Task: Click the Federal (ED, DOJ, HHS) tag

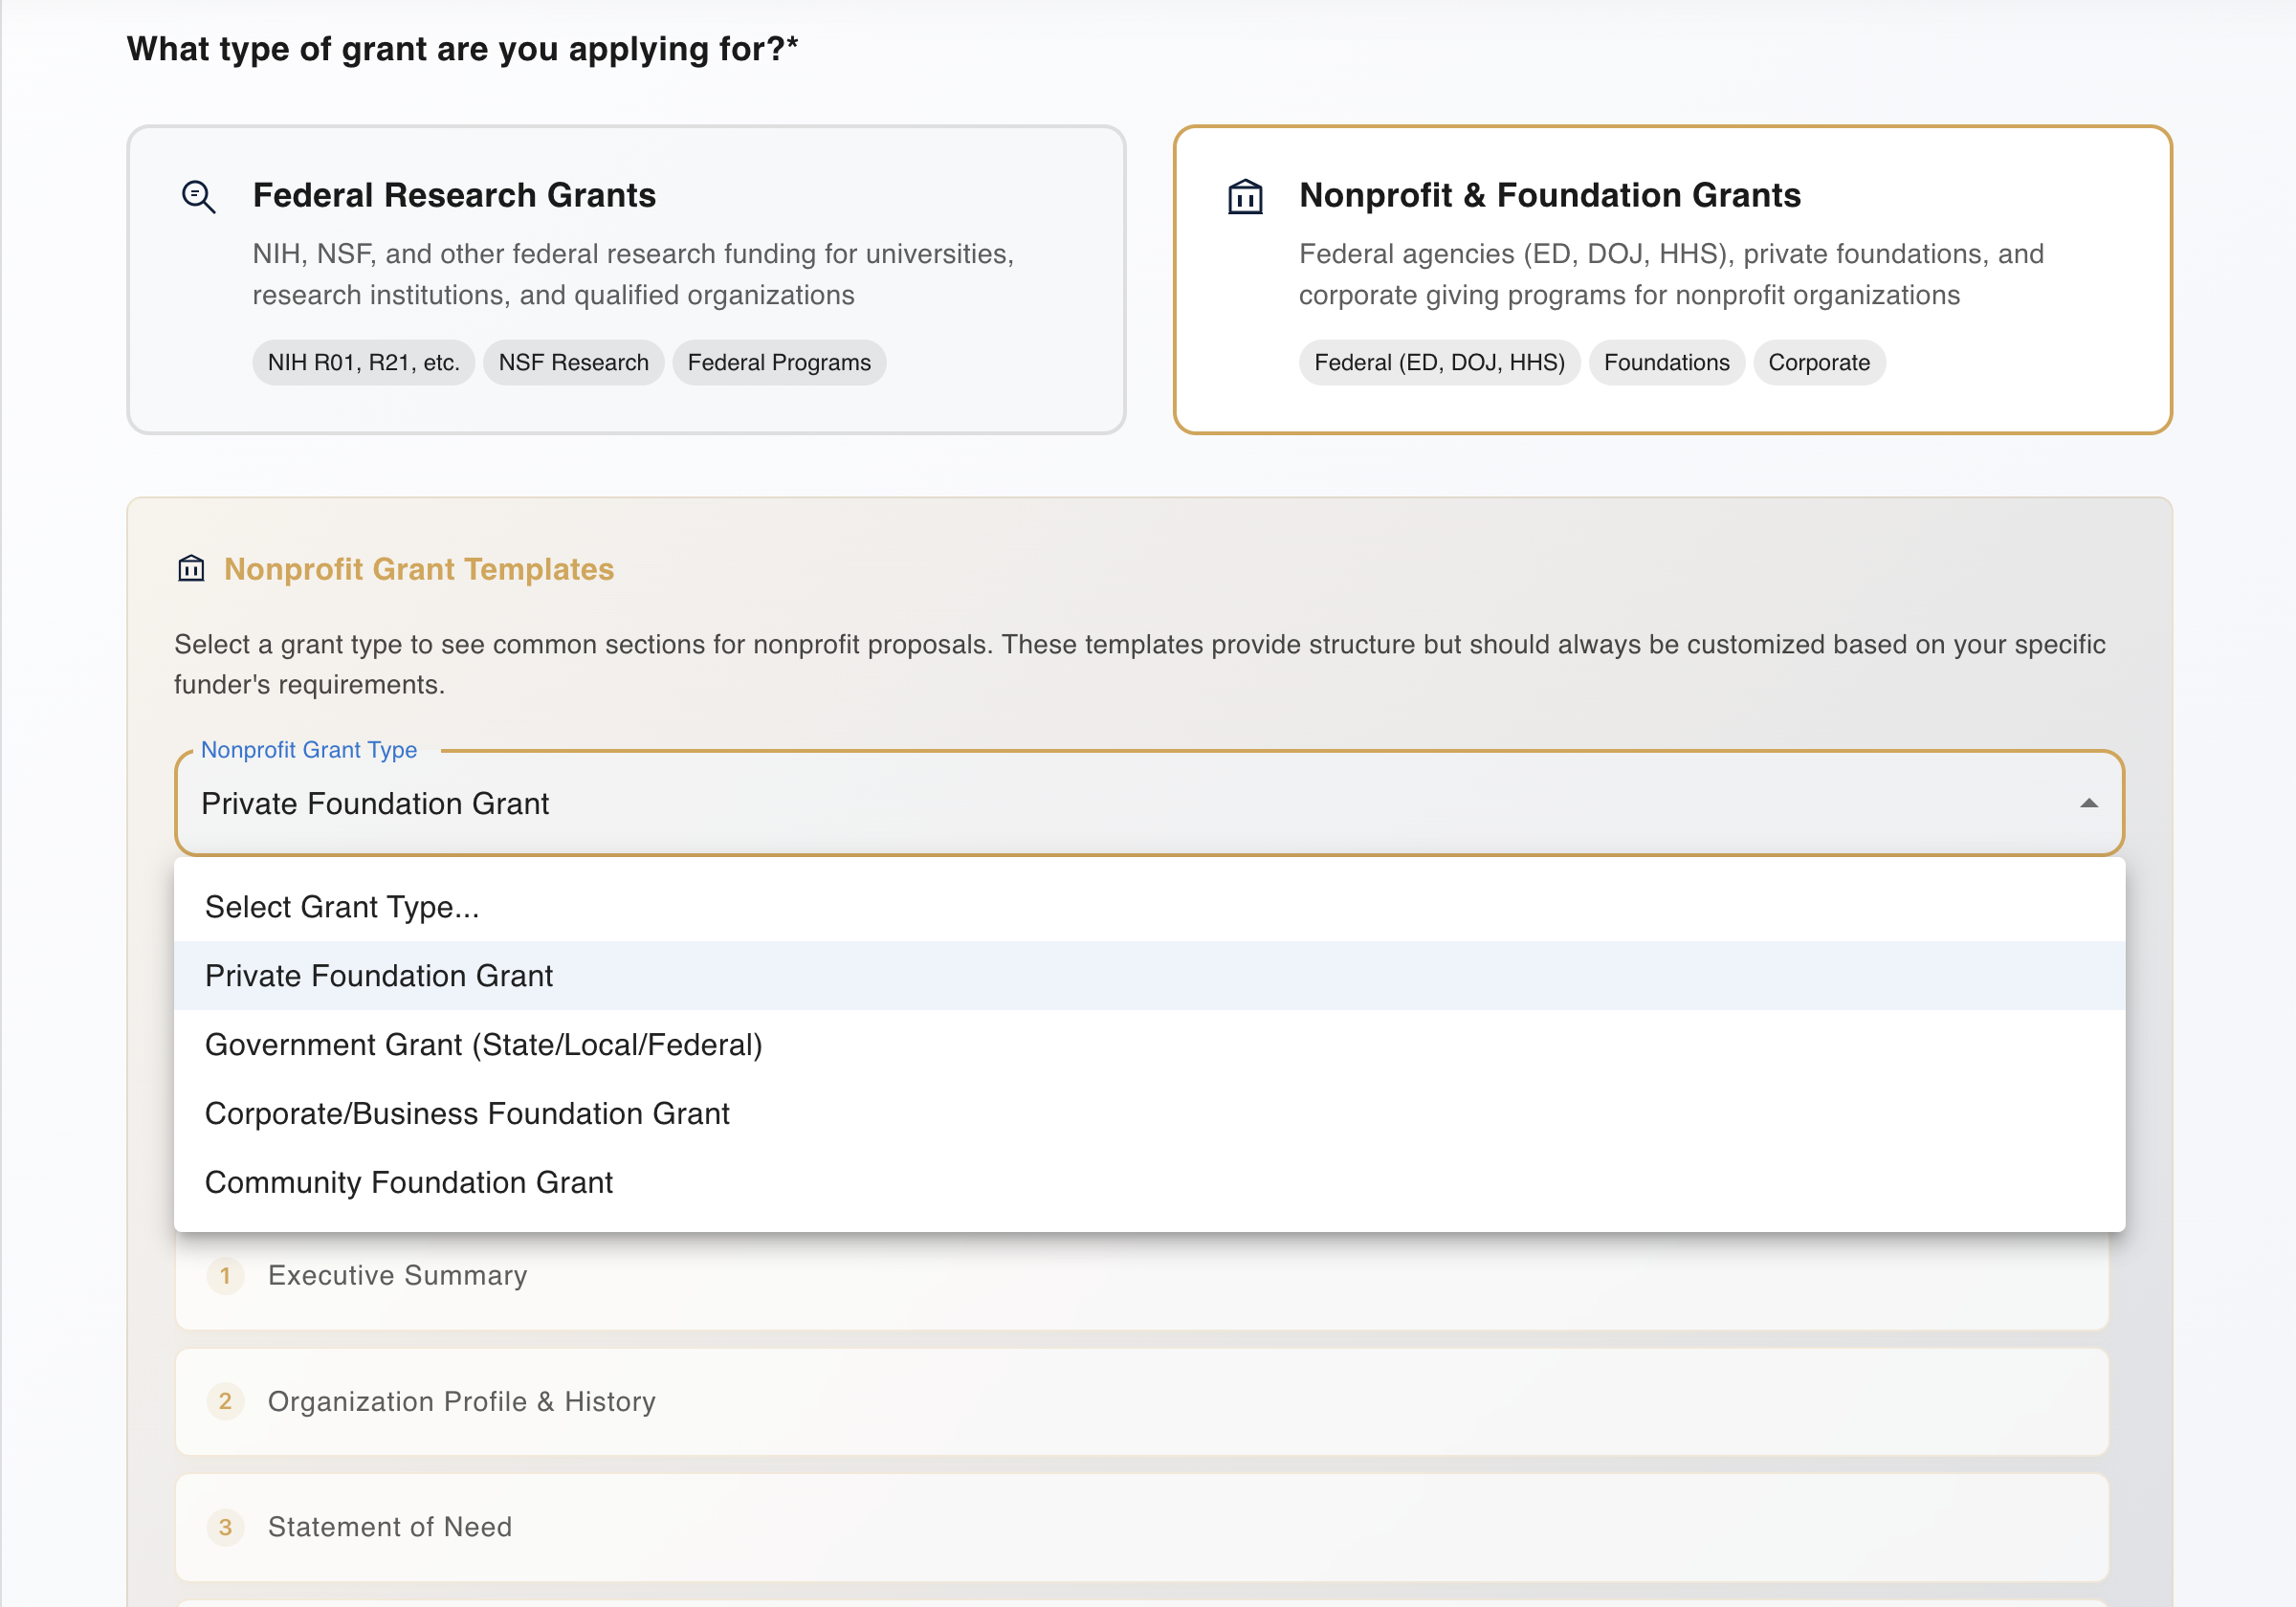Action: coord(1439,363)
